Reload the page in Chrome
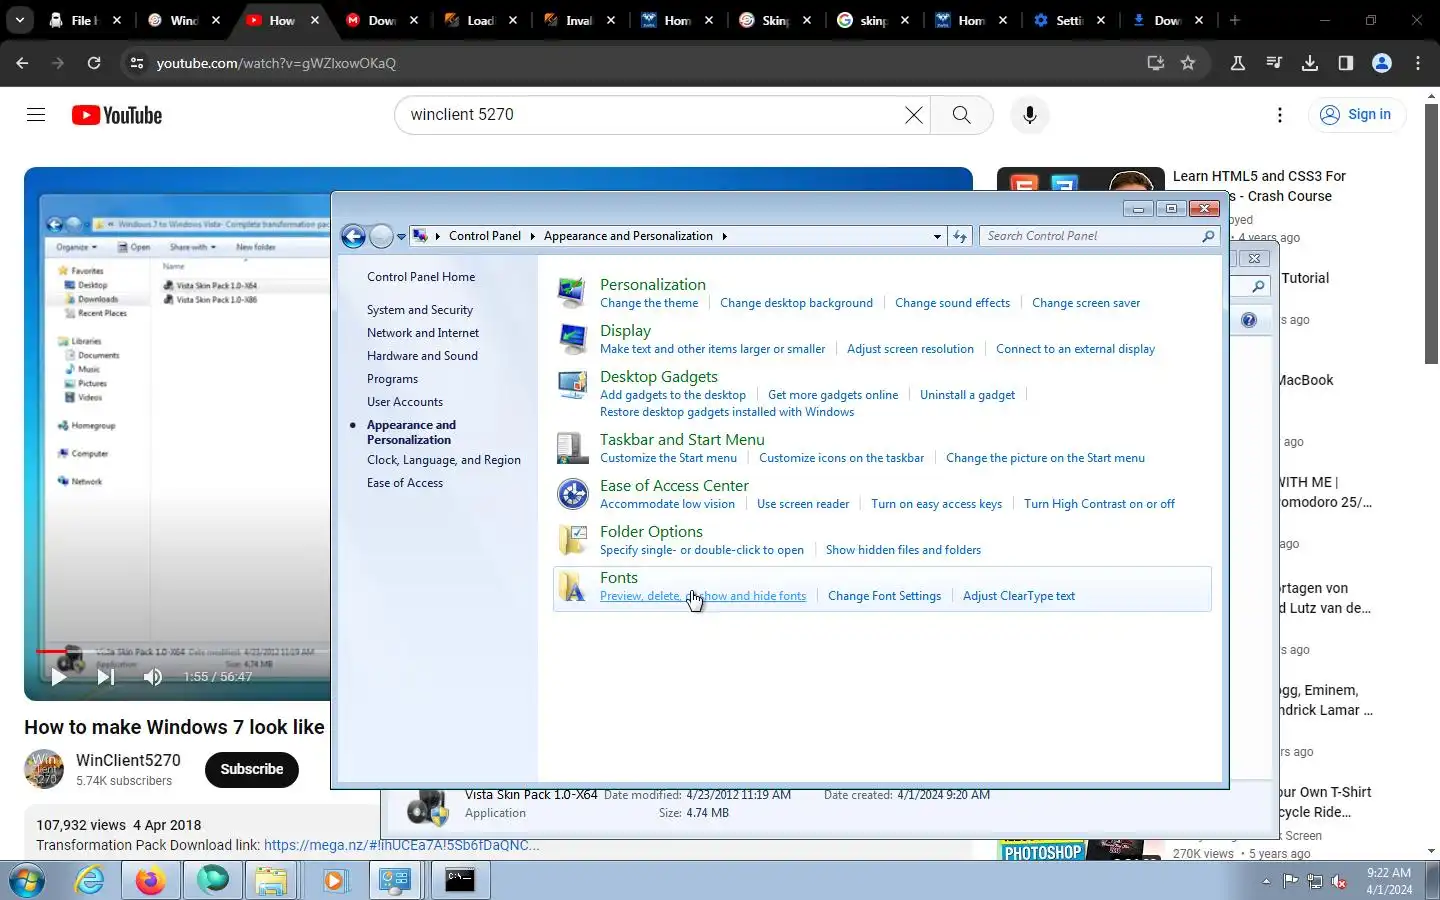The width and height of the screenshot is (1440, 900). click(x=94, y=63)
